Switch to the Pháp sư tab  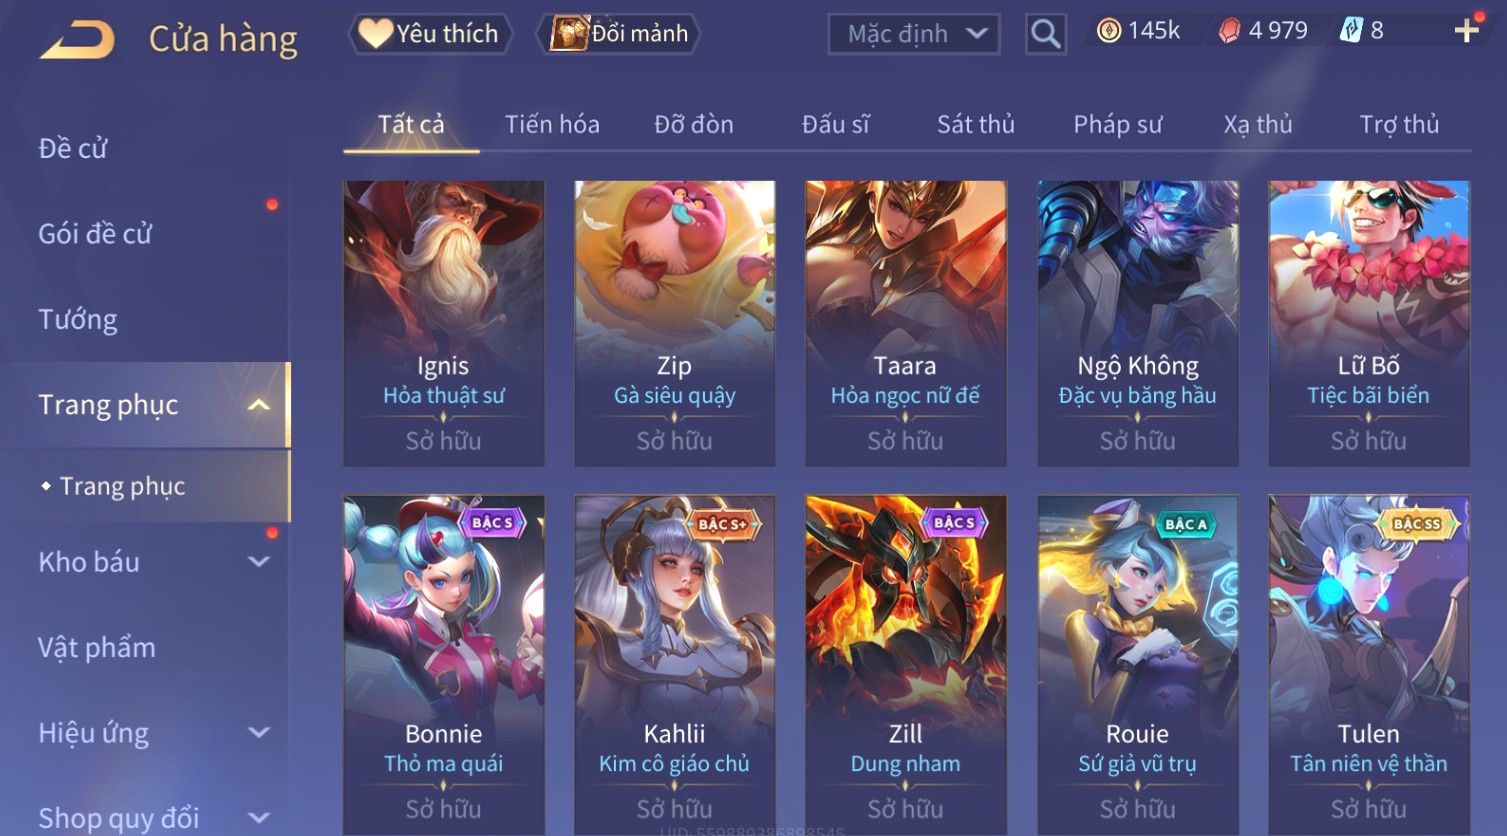pos(1117,124)
